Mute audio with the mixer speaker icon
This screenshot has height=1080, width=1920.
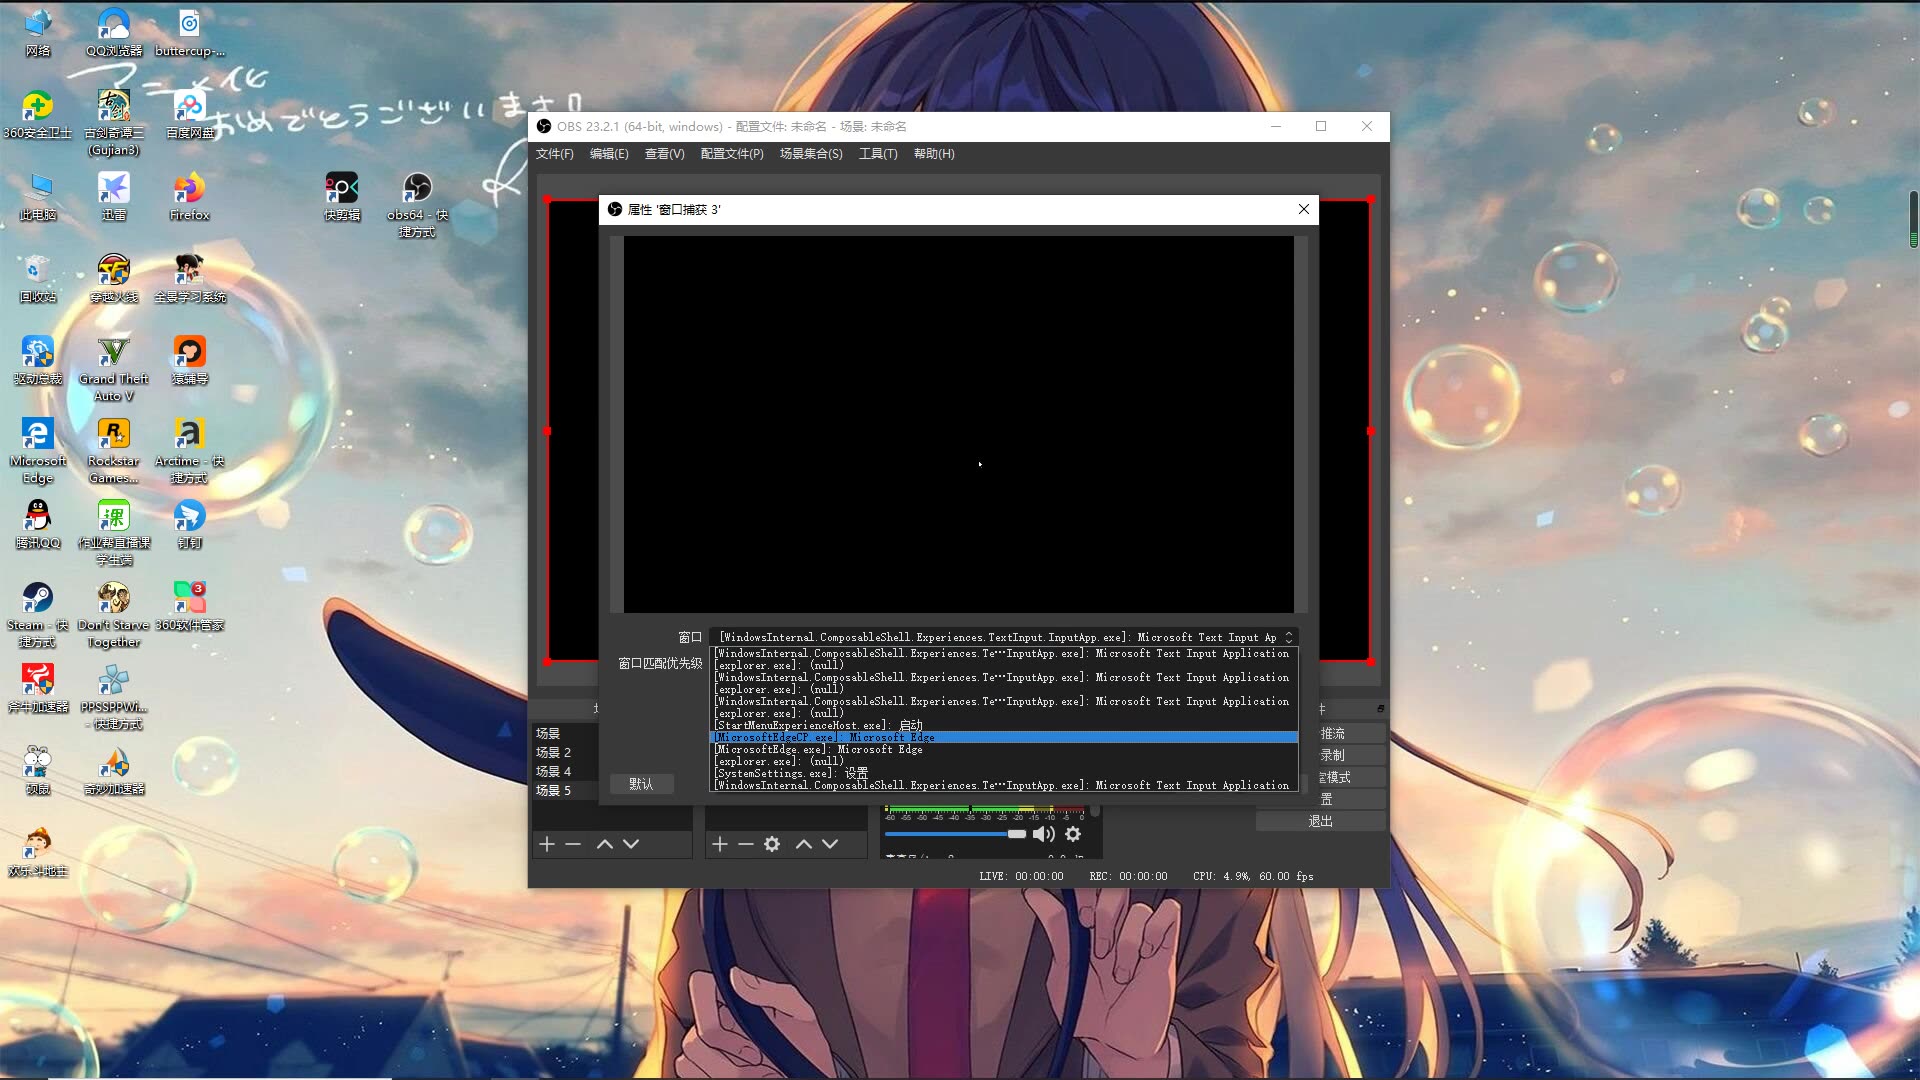(1044, 834)
